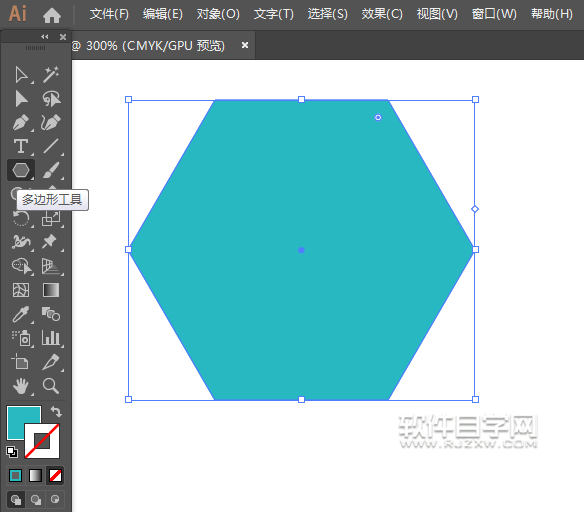
Task: Select the Line Segment tool
Action: (51, 146)
